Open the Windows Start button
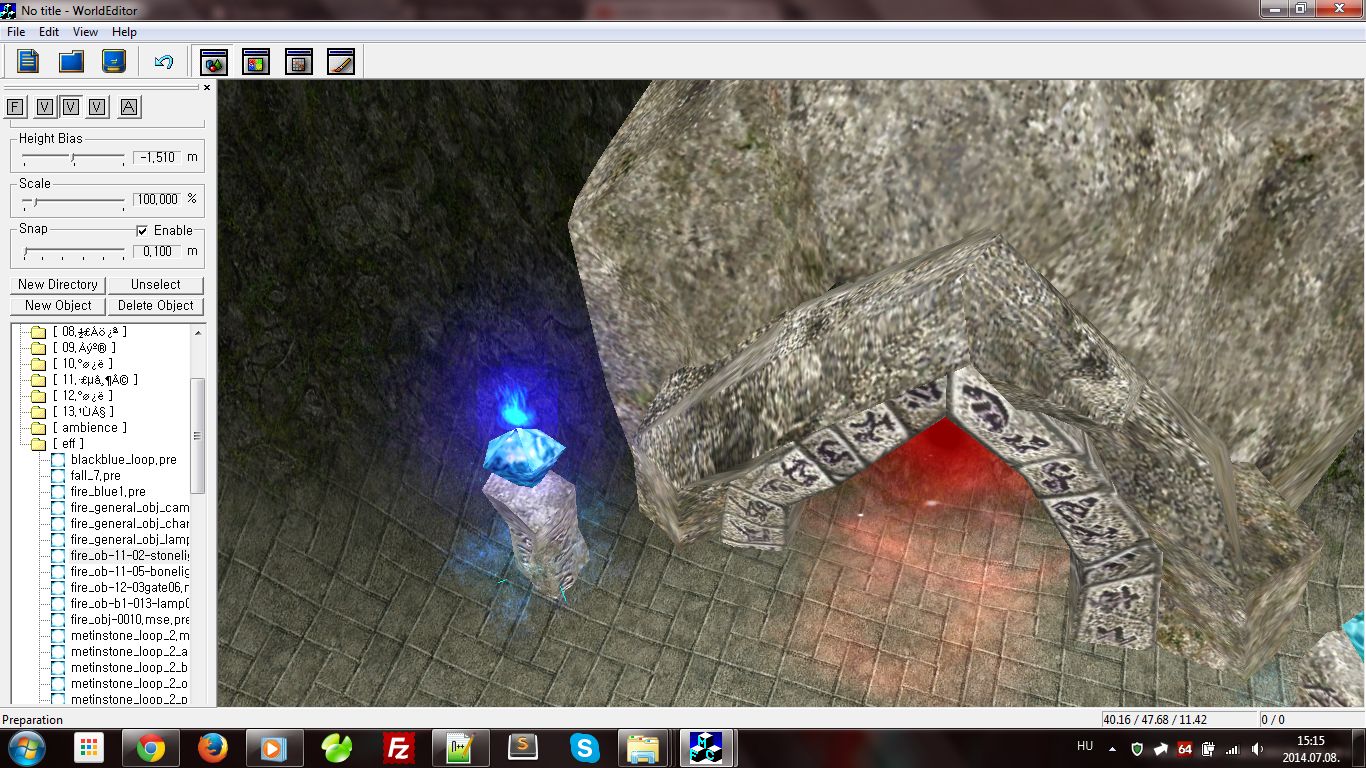1366x768 pixels. (26, 748)
